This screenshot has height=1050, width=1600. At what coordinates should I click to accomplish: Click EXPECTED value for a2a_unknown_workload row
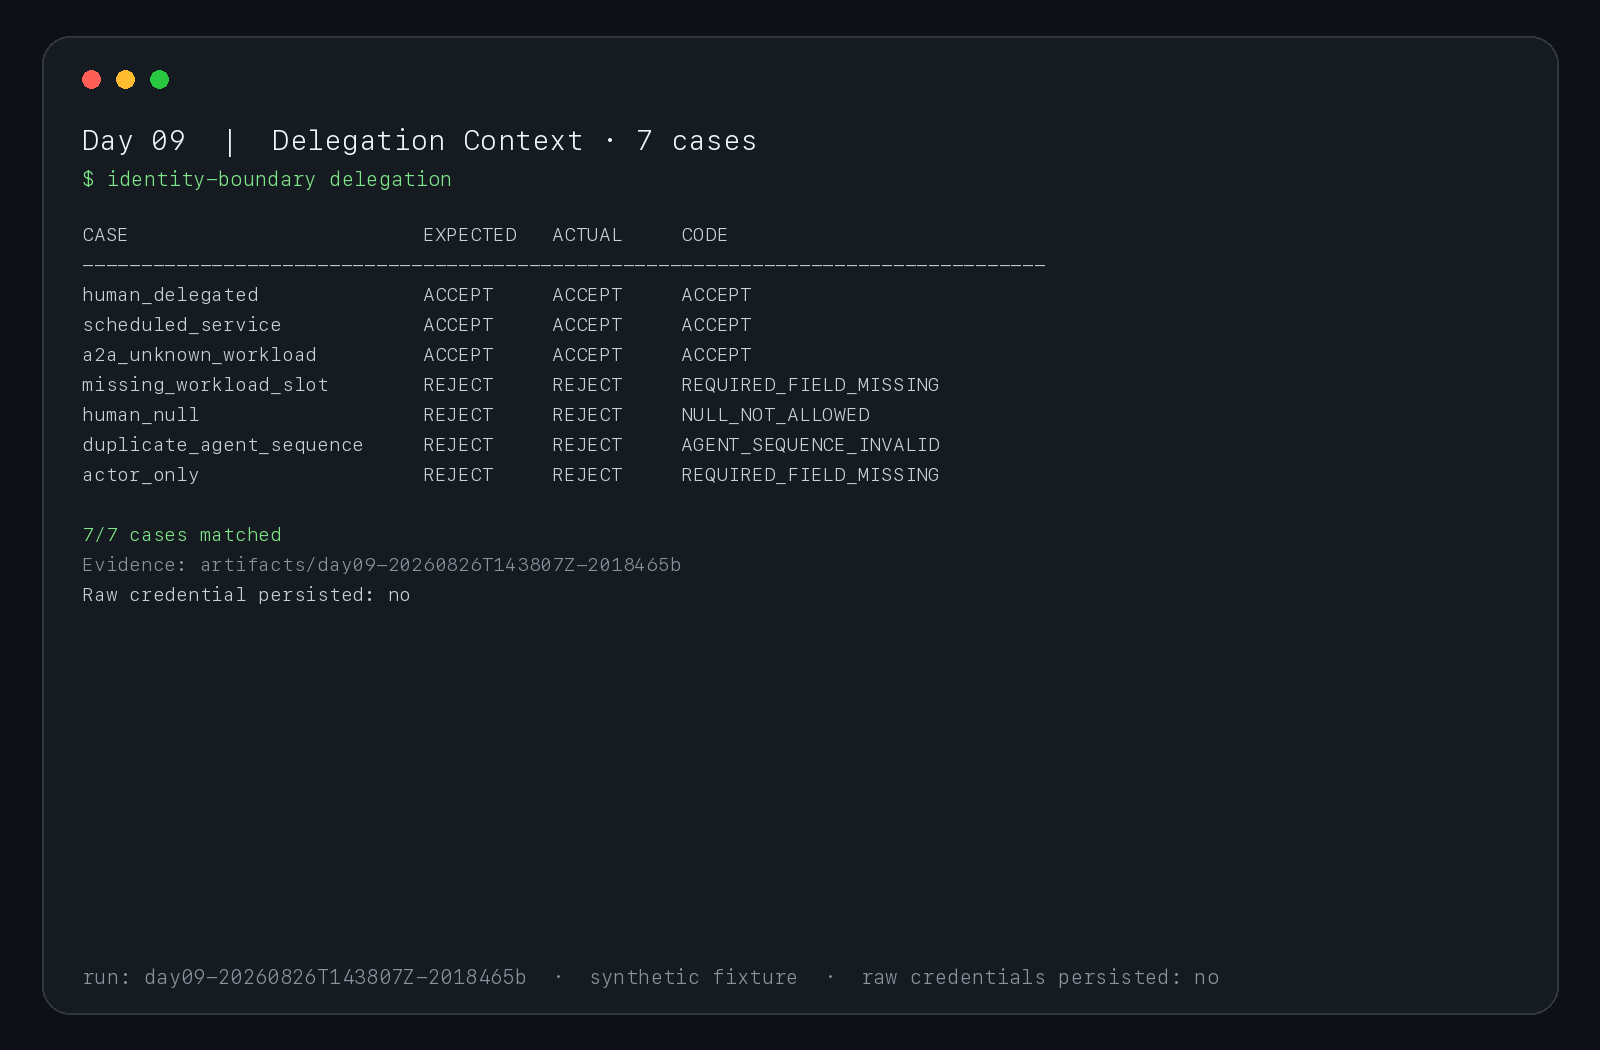[458, 355]
